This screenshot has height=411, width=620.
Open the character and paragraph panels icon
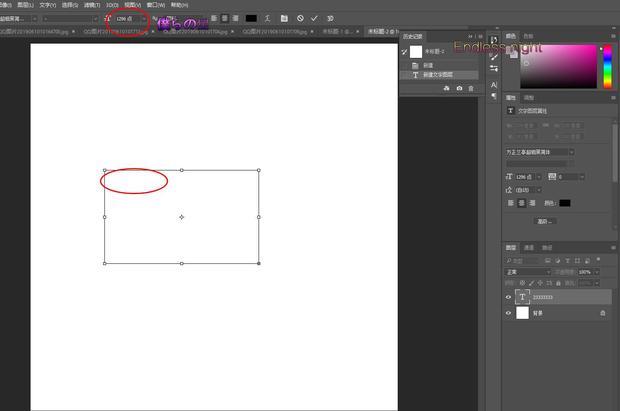pyautogui.click(x=284, y=18)
